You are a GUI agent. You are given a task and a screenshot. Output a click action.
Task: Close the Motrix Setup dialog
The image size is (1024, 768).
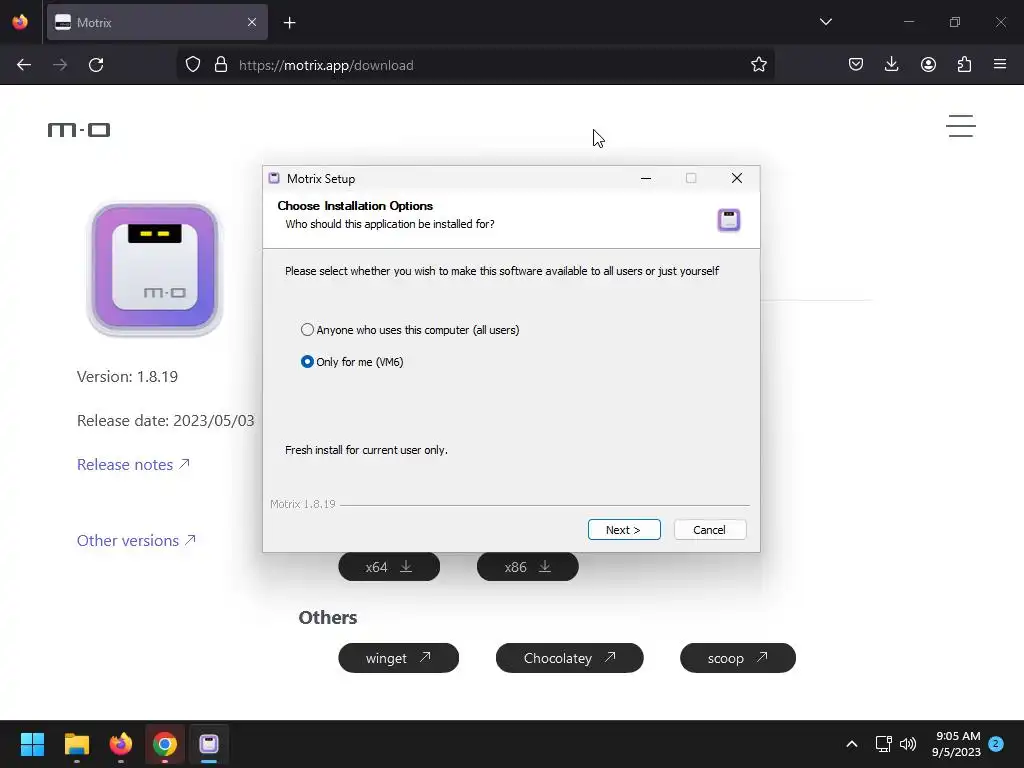737,178
